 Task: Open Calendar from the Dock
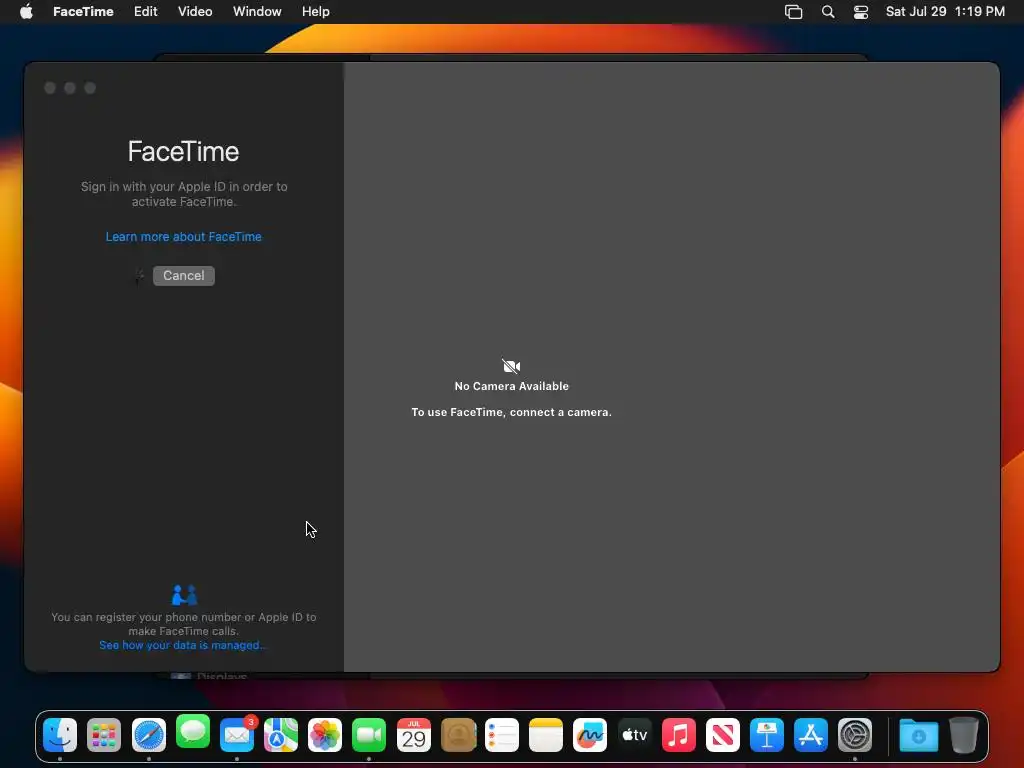[x=413, y=735]
